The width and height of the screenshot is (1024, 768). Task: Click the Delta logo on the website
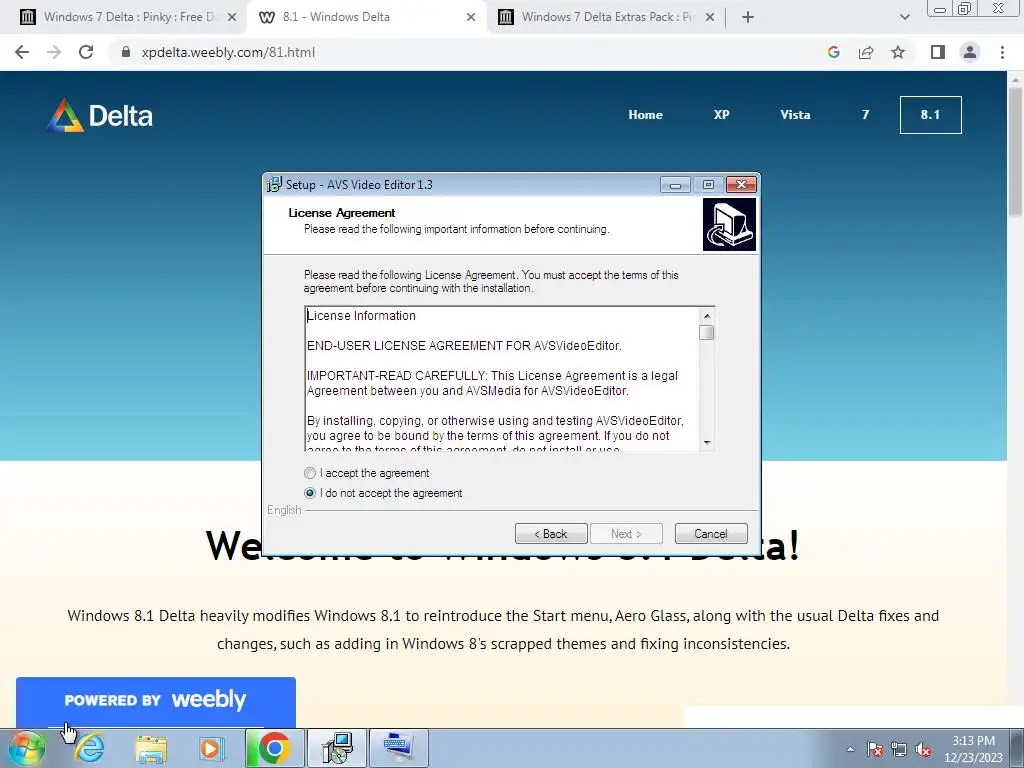pos(100,116)
